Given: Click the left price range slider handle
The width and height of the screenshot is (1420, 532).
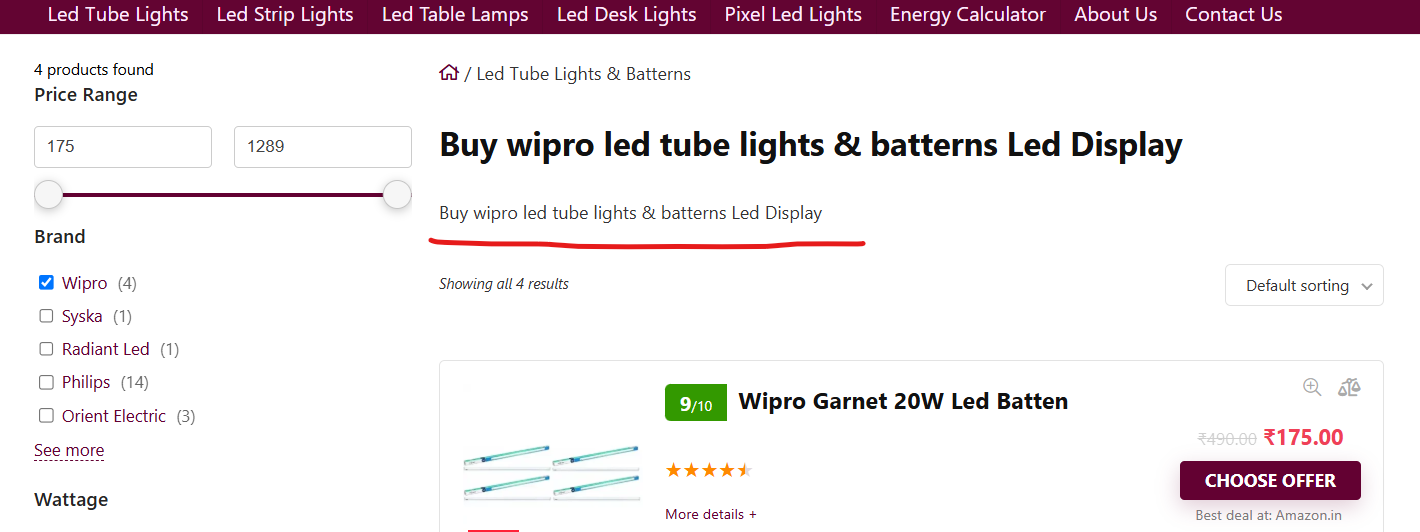Looking at the screenshot, I should tap(49, 195).
